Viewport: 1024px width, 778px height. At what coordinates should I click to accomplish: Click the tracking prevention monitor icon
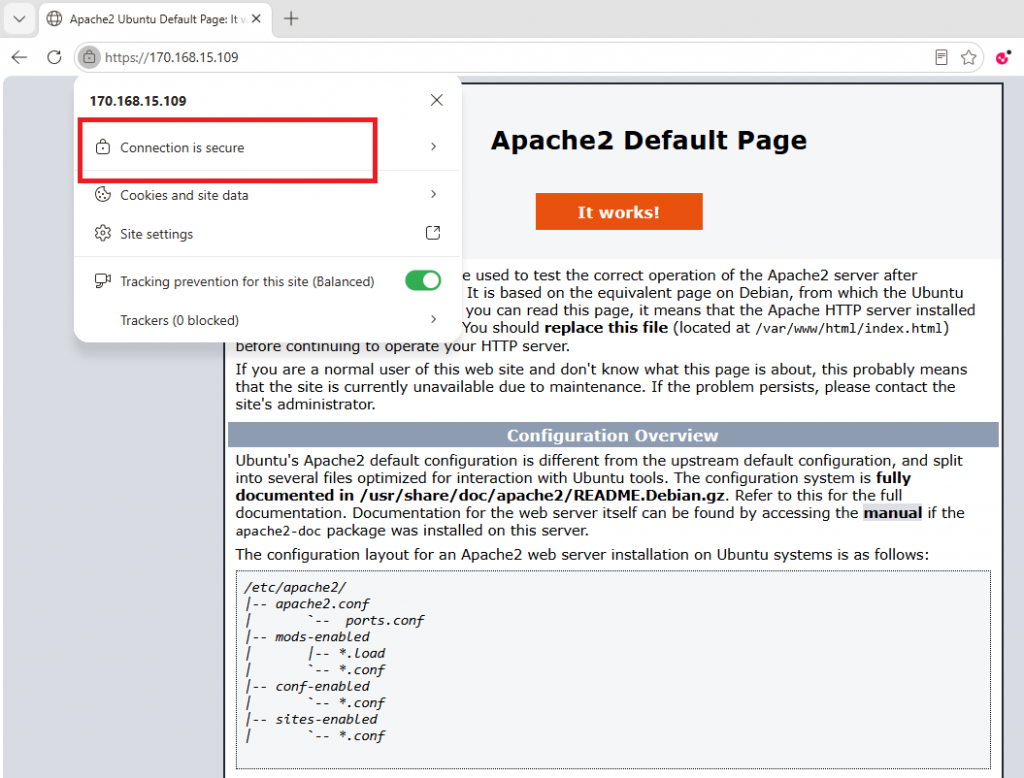(x=103, y=281)
